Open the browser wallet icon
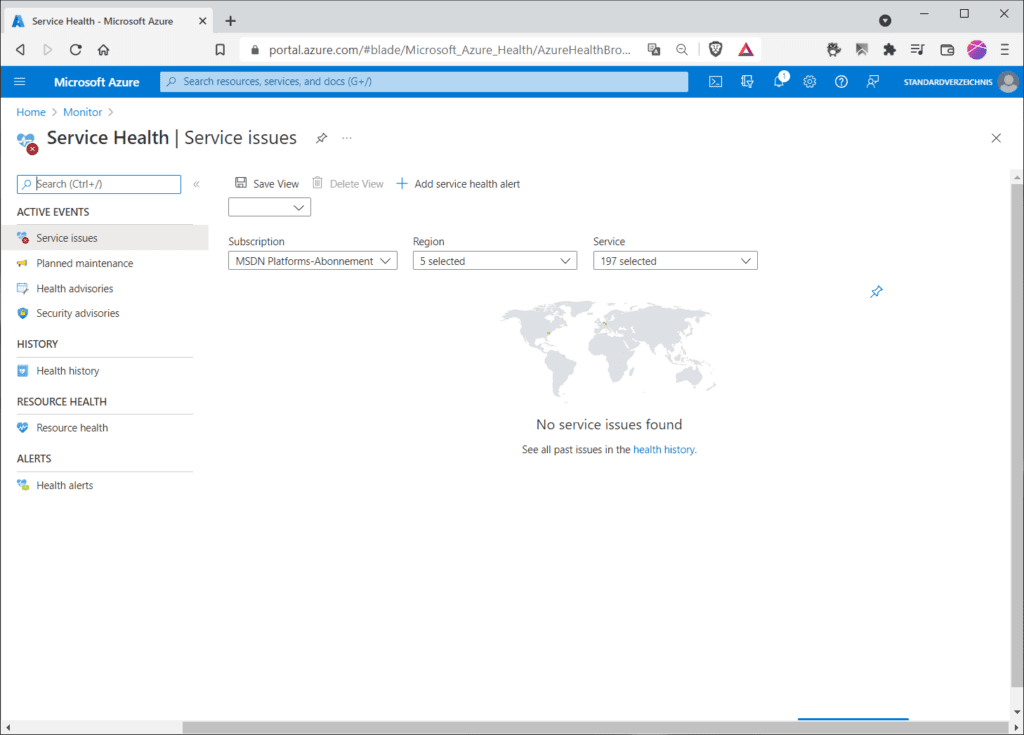Screen dimensions: 1024x735 click(x=947, y=50)
